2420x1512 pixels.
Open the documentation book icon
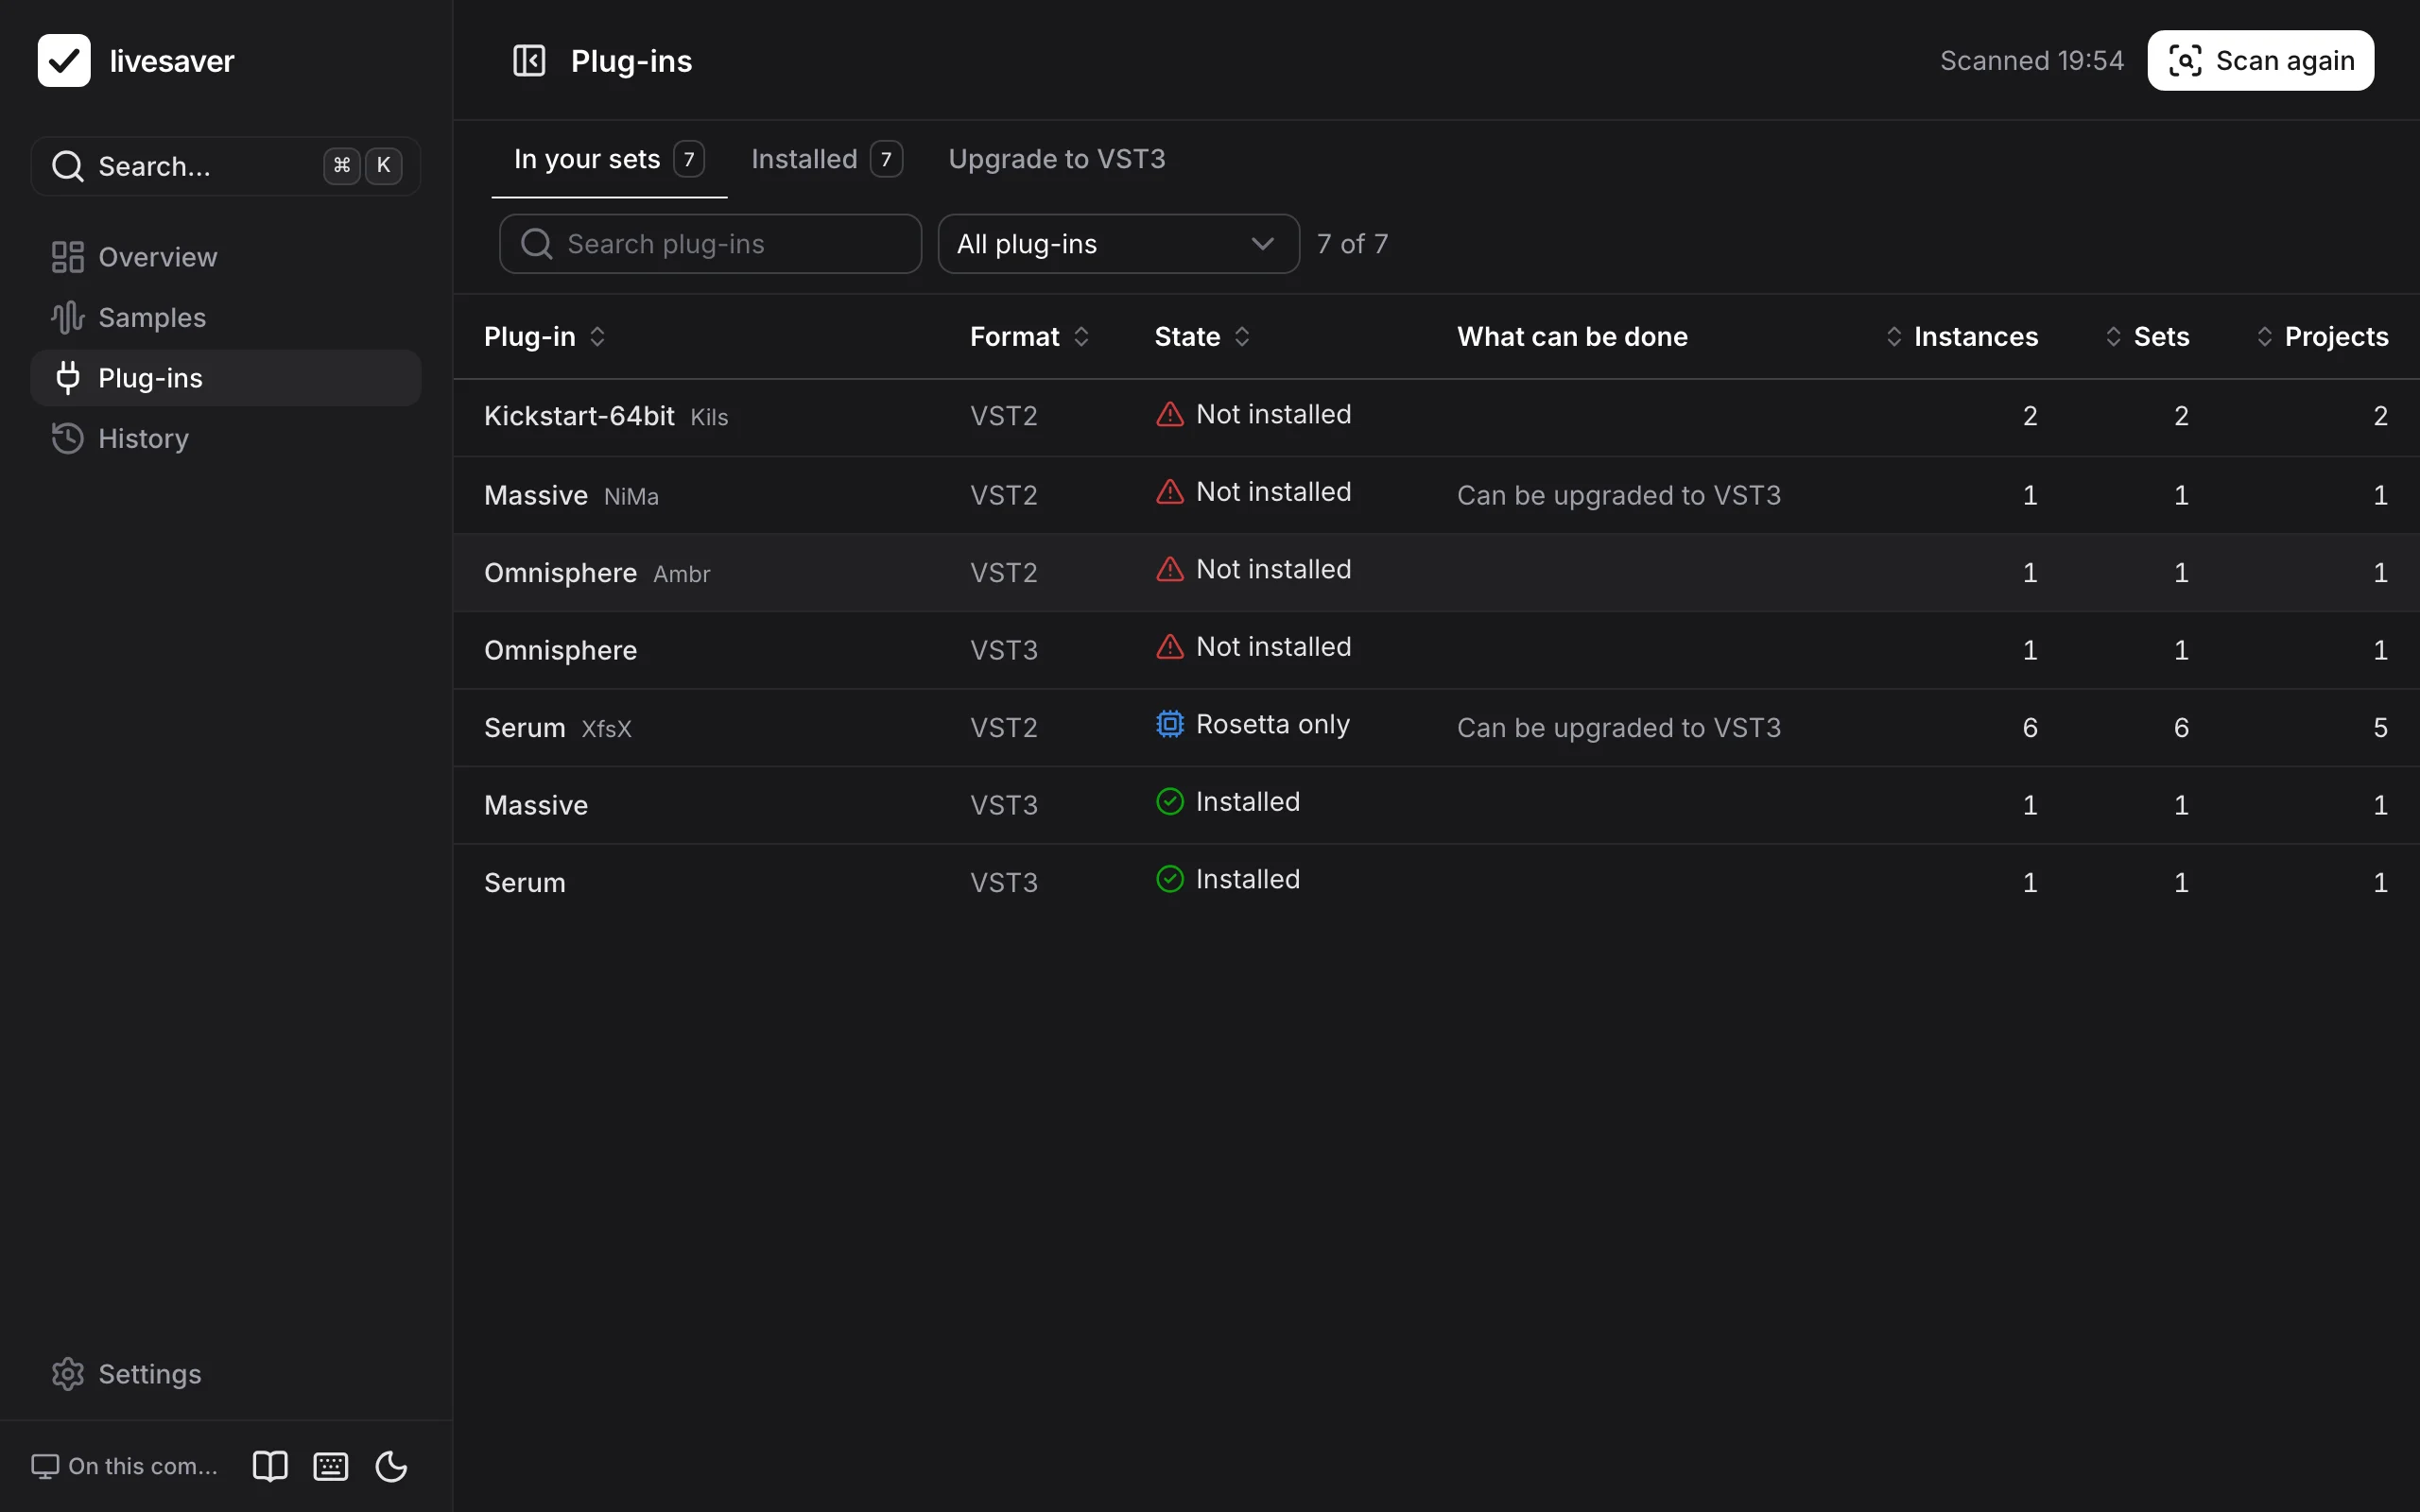[270, 1466]
